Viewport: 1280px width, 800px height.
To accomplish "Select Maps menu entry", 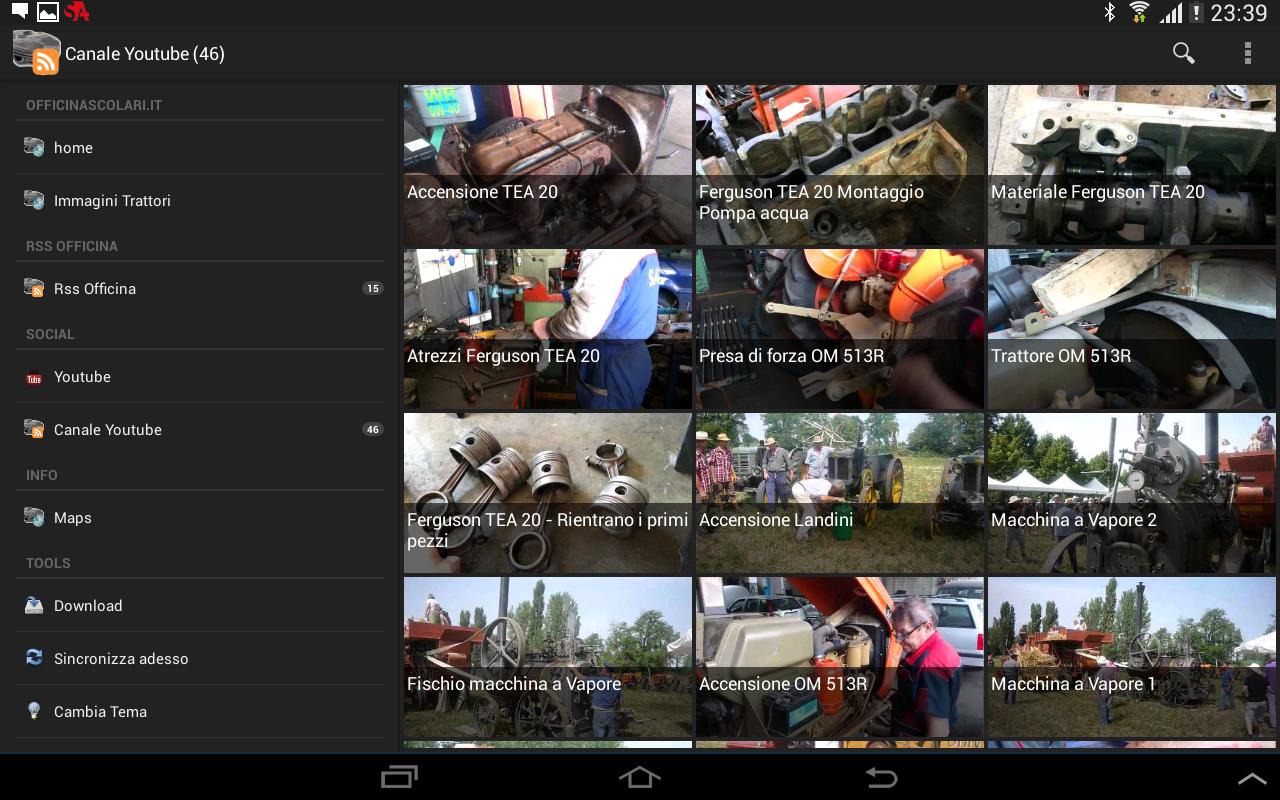I will click(200, 517).
